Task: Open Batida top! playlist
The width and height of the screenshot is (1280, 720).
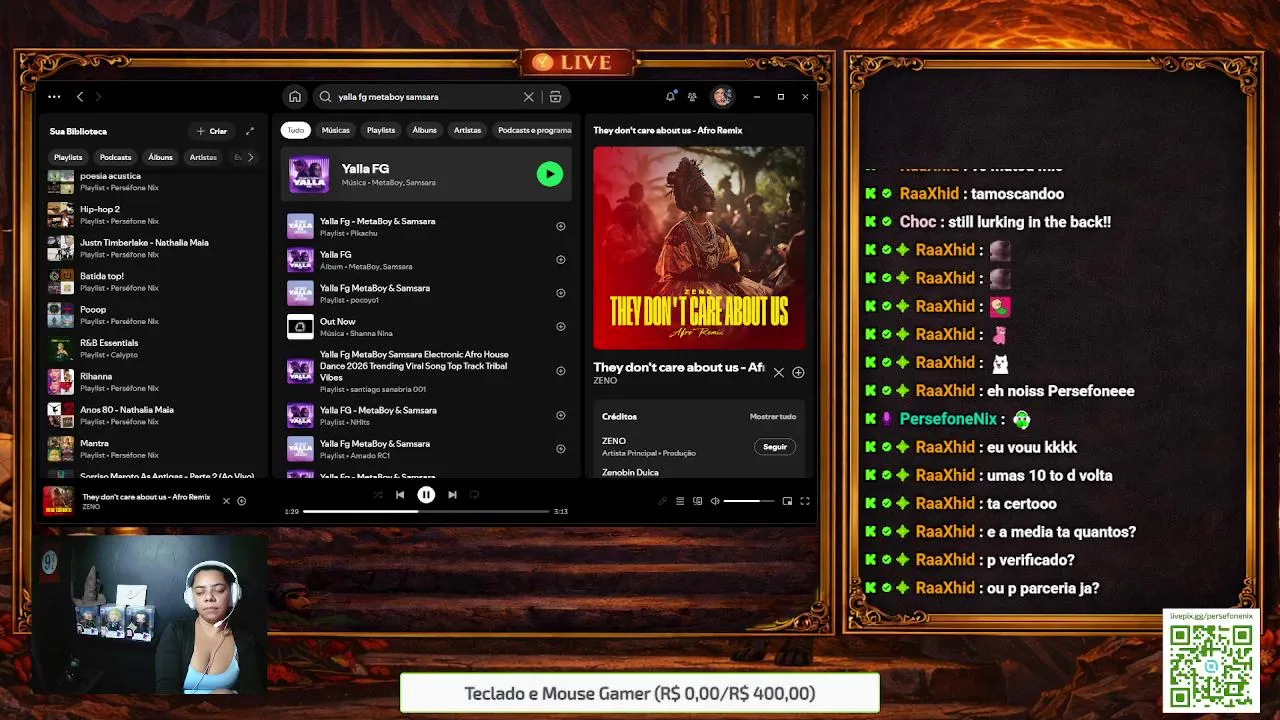Action: [155, 281]
